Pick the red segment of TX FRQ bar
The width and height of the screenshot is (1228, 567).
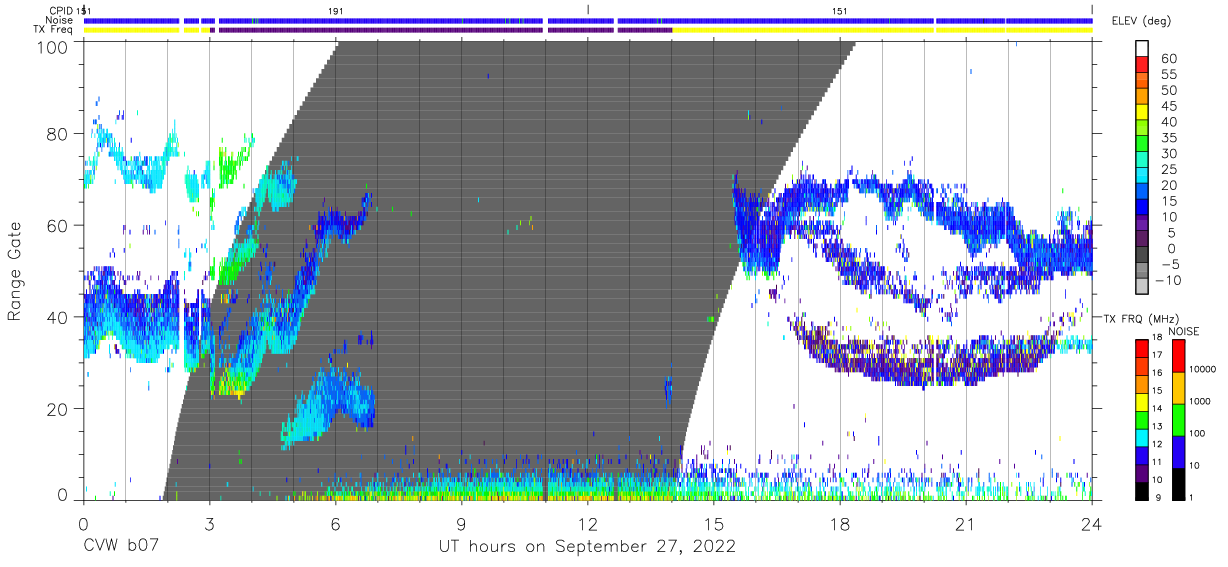(1141, 349)
